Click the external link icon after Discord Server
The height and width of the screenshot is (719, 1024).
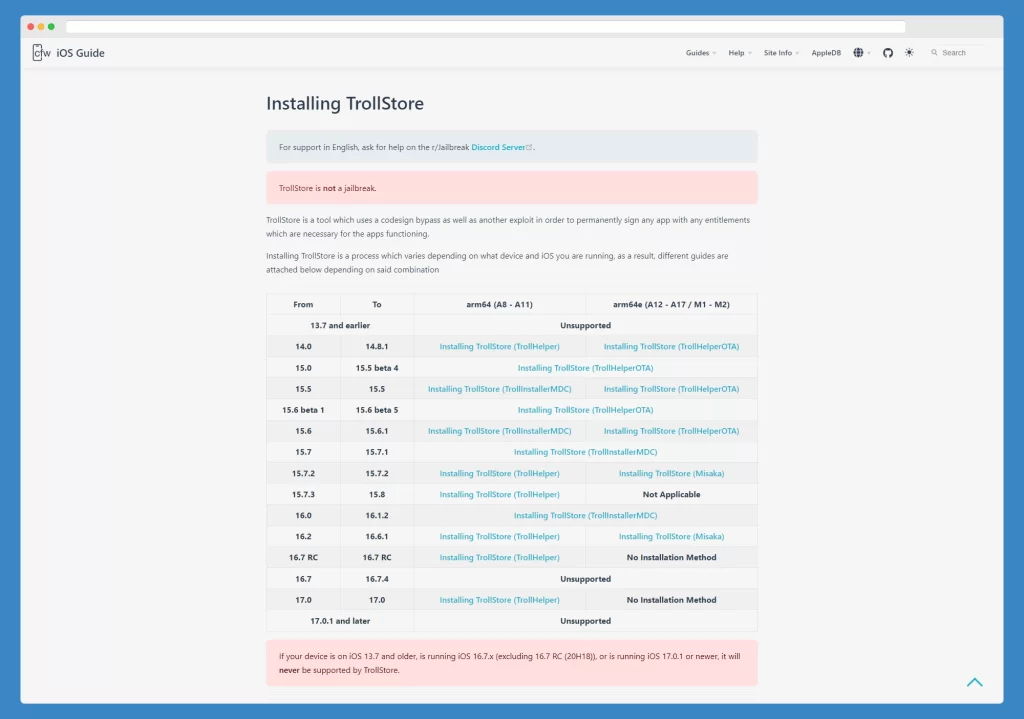(x=529, y=148)
